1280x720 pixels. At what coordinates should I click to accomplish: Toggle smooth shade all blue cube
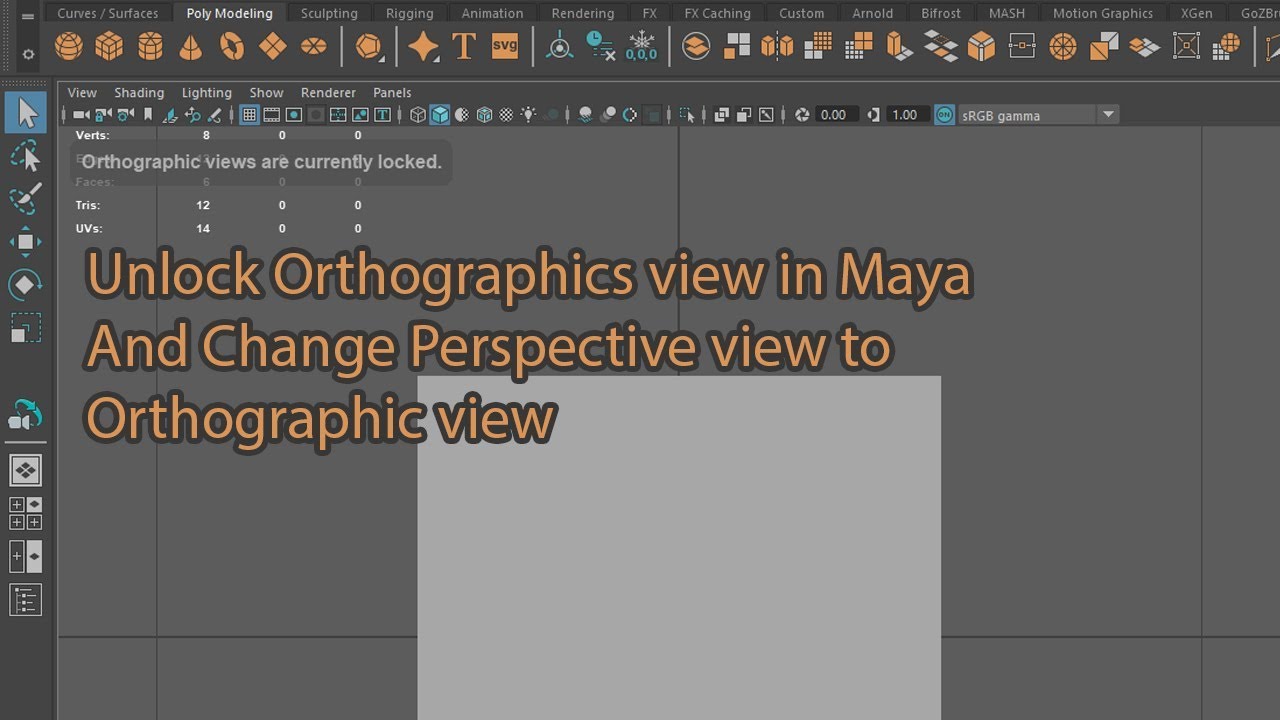[440, 115]
